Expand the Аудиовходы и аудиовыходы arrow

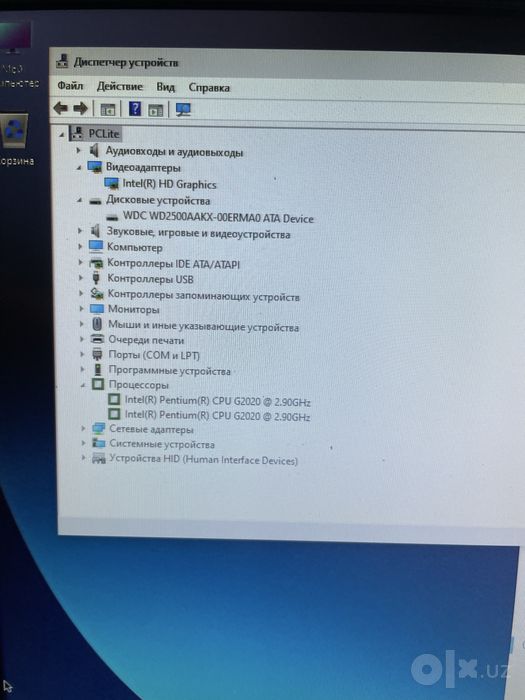79,150
